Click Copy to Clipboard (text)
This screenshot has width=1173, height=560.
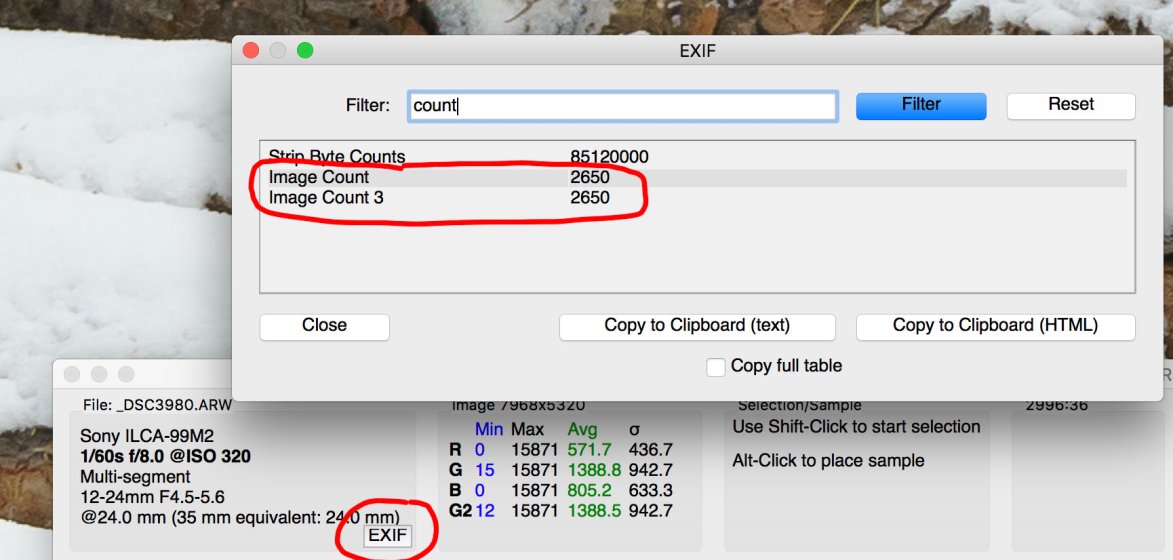click(696, 326)
